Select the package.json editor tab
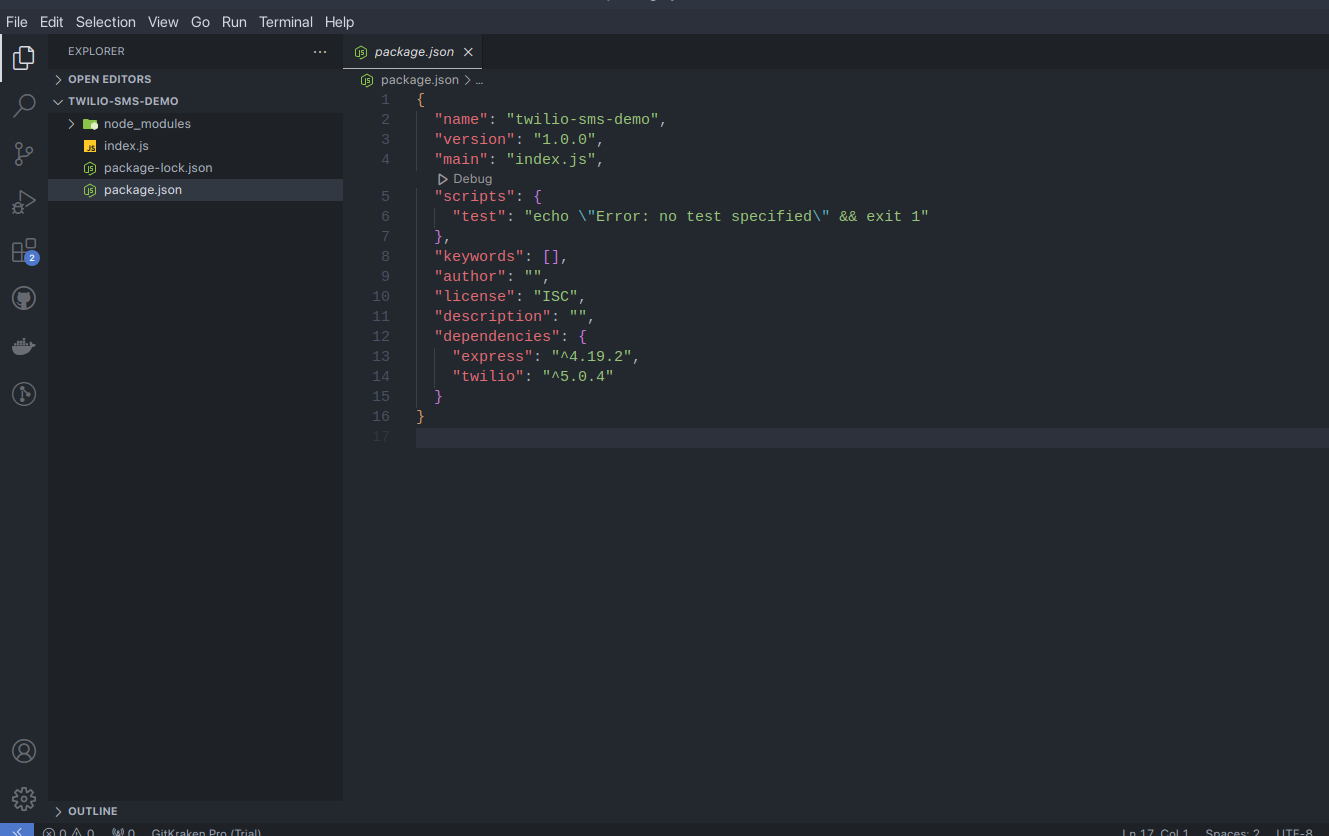 coord(413,52)
